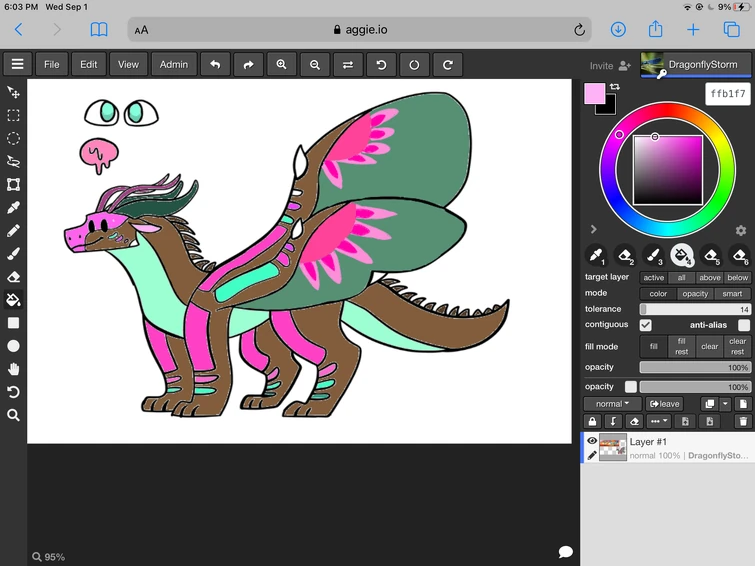Viewport: 755px width, 566px height.
Task: Click the undo arrow button
Action: click(x=215, y=65)
